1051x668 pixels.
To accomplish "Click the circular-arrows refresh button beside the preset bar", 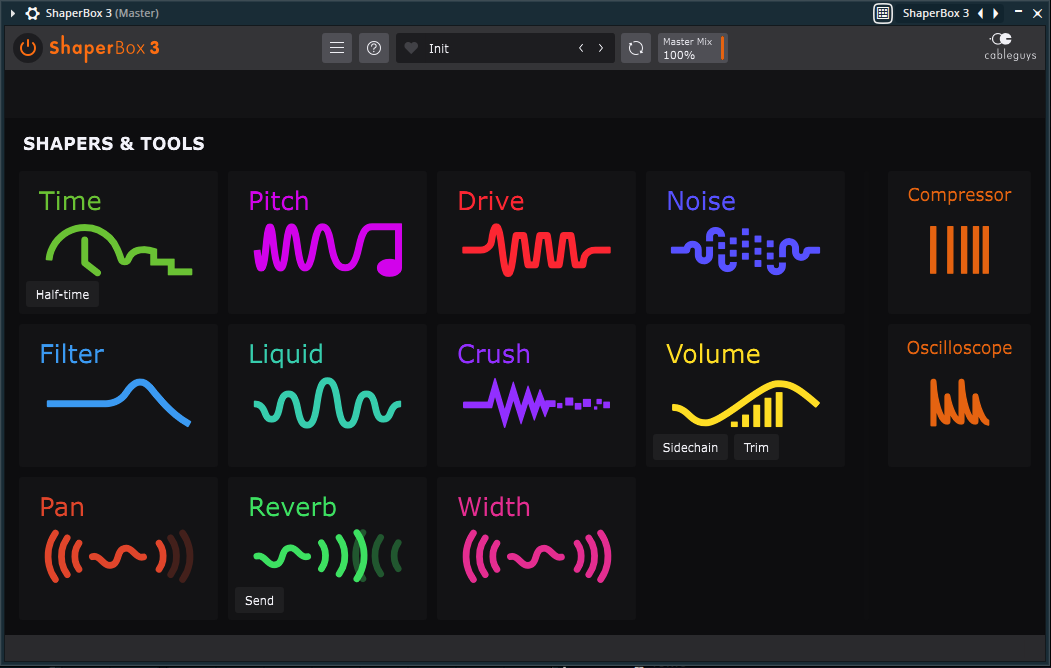I will (x=635, y=48).
